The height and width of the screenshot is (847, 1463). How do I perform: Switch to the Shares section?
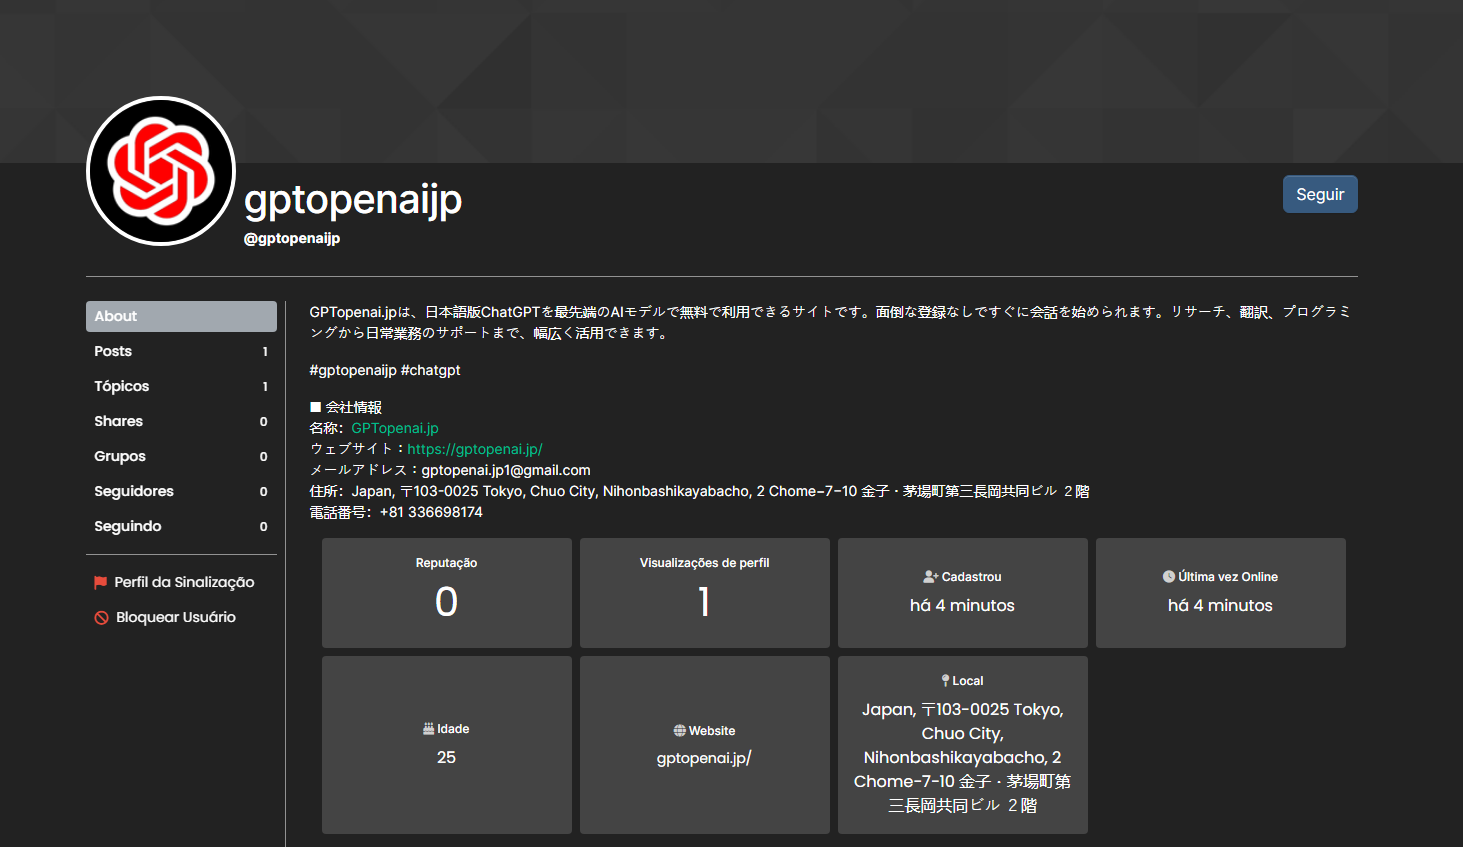[181, 421]
